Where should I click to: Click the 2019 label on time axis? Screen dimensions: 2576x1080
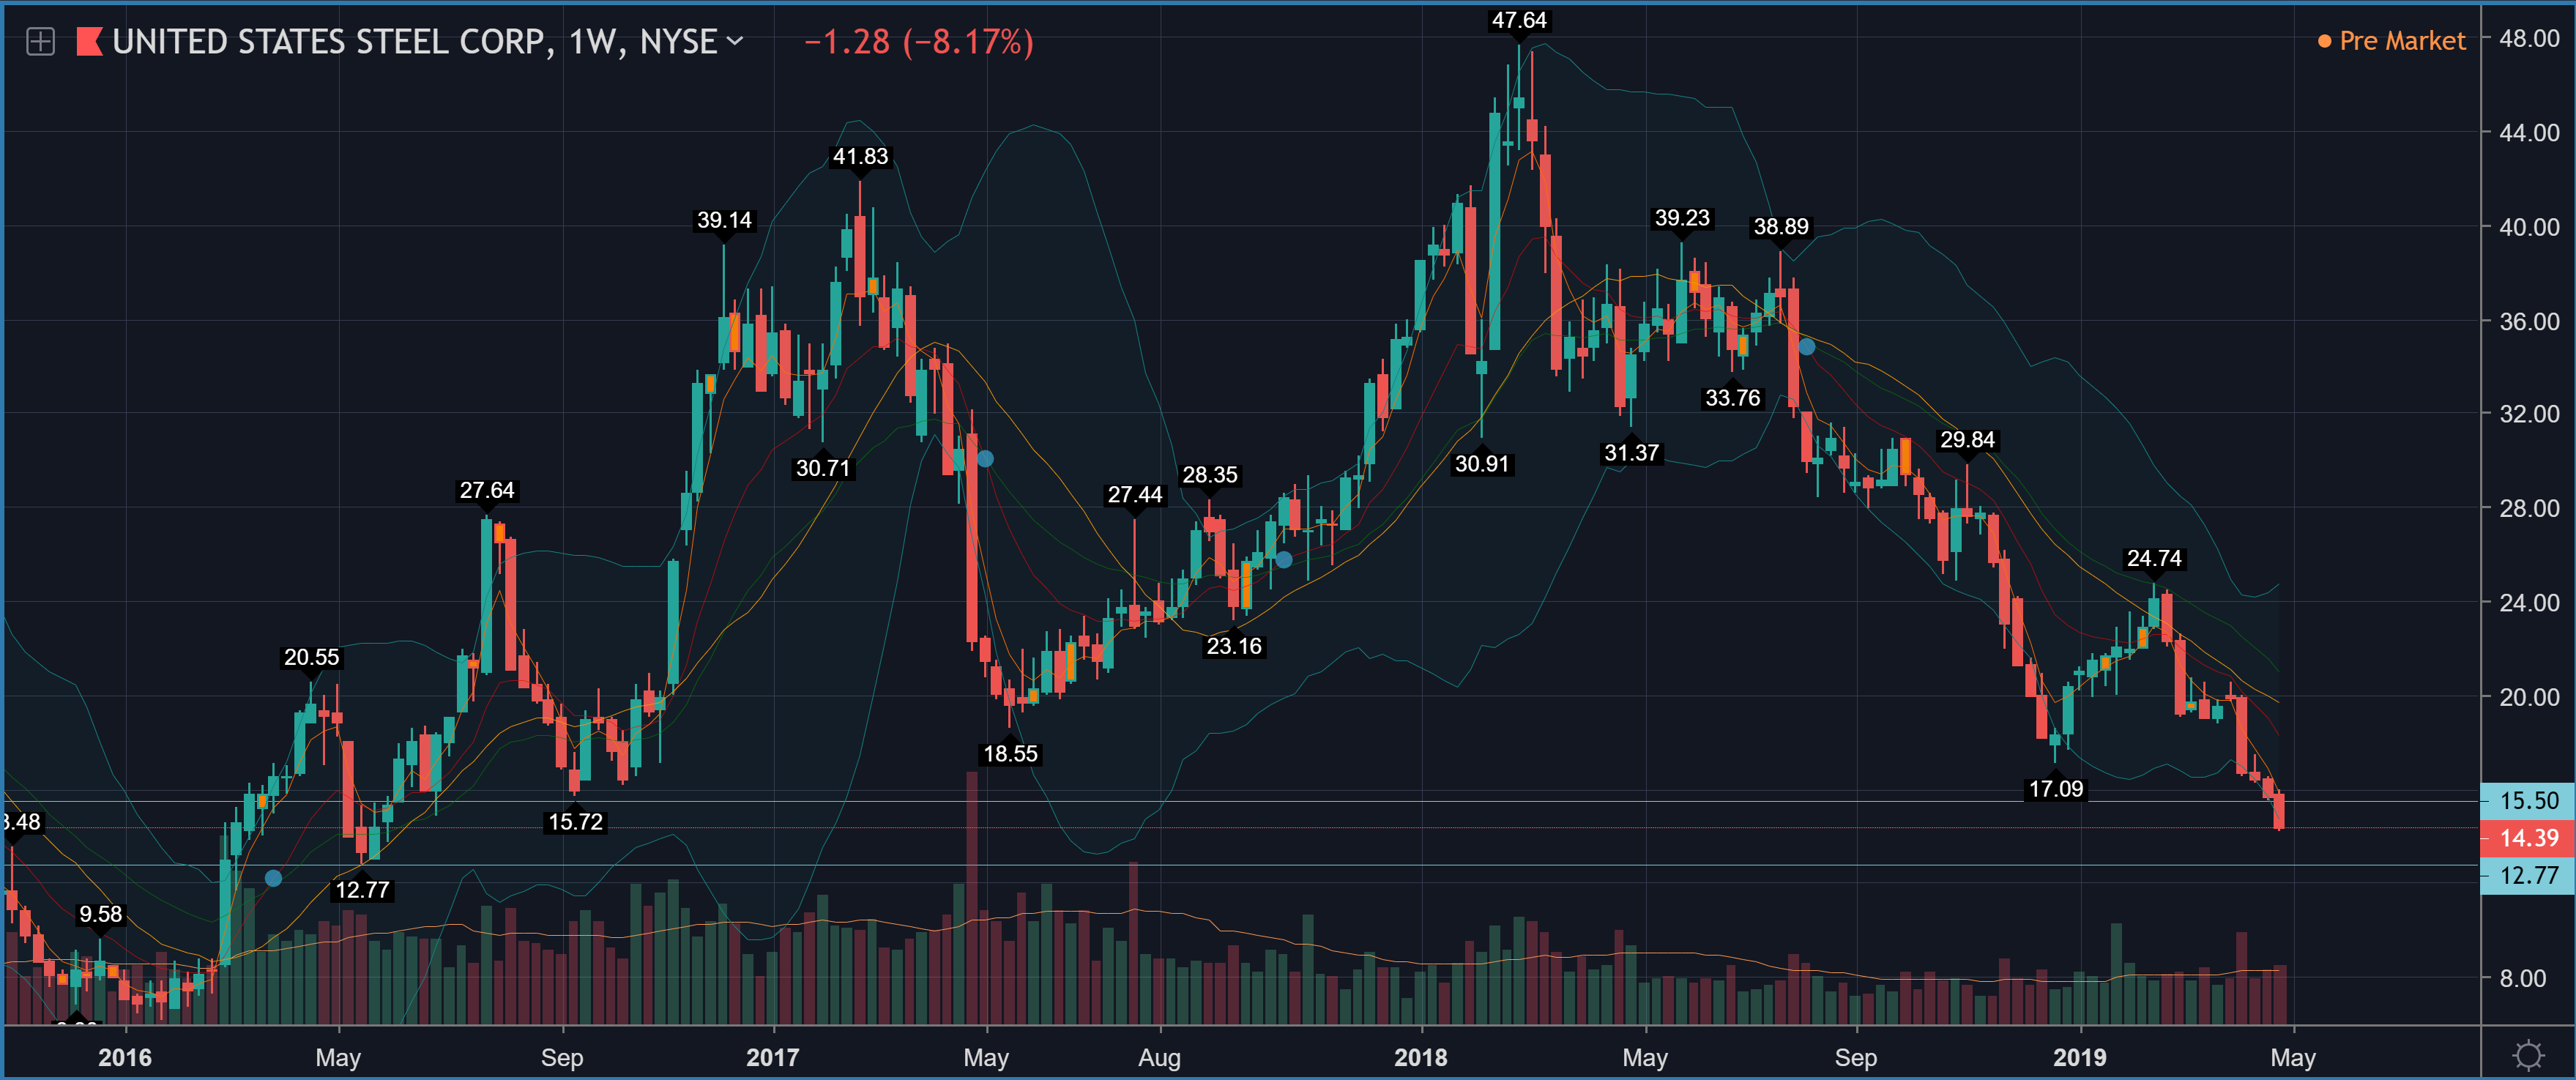(x=2080, y=1058)
